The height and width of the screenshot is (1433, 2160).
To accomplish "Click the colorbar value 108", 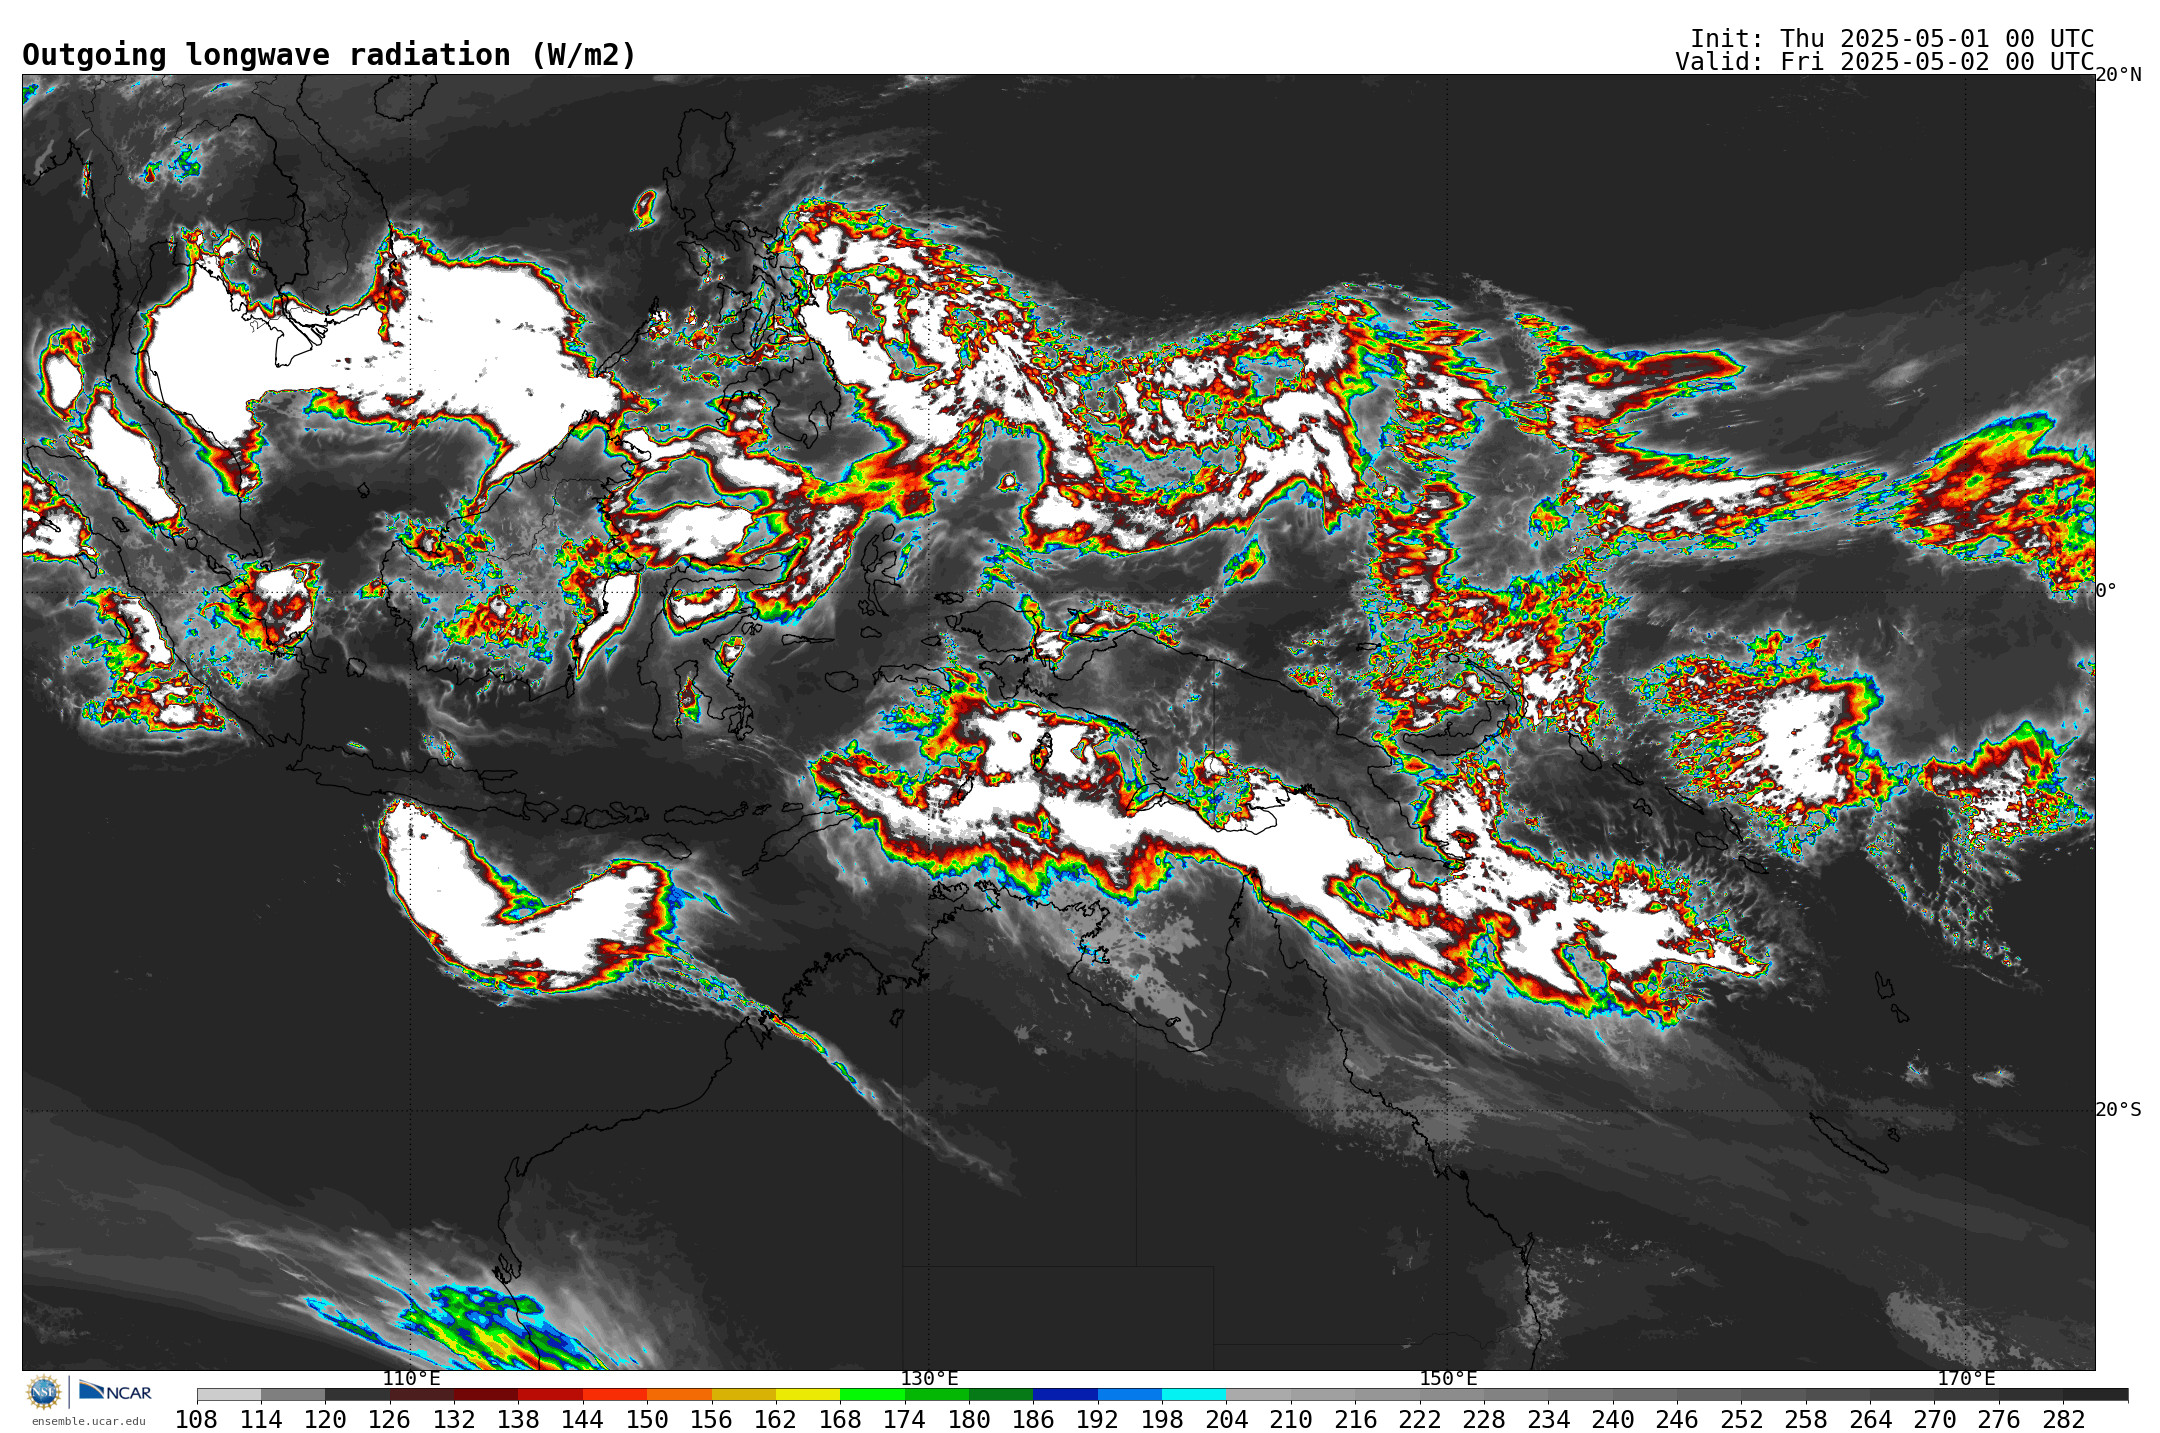I will (197, 1420).
